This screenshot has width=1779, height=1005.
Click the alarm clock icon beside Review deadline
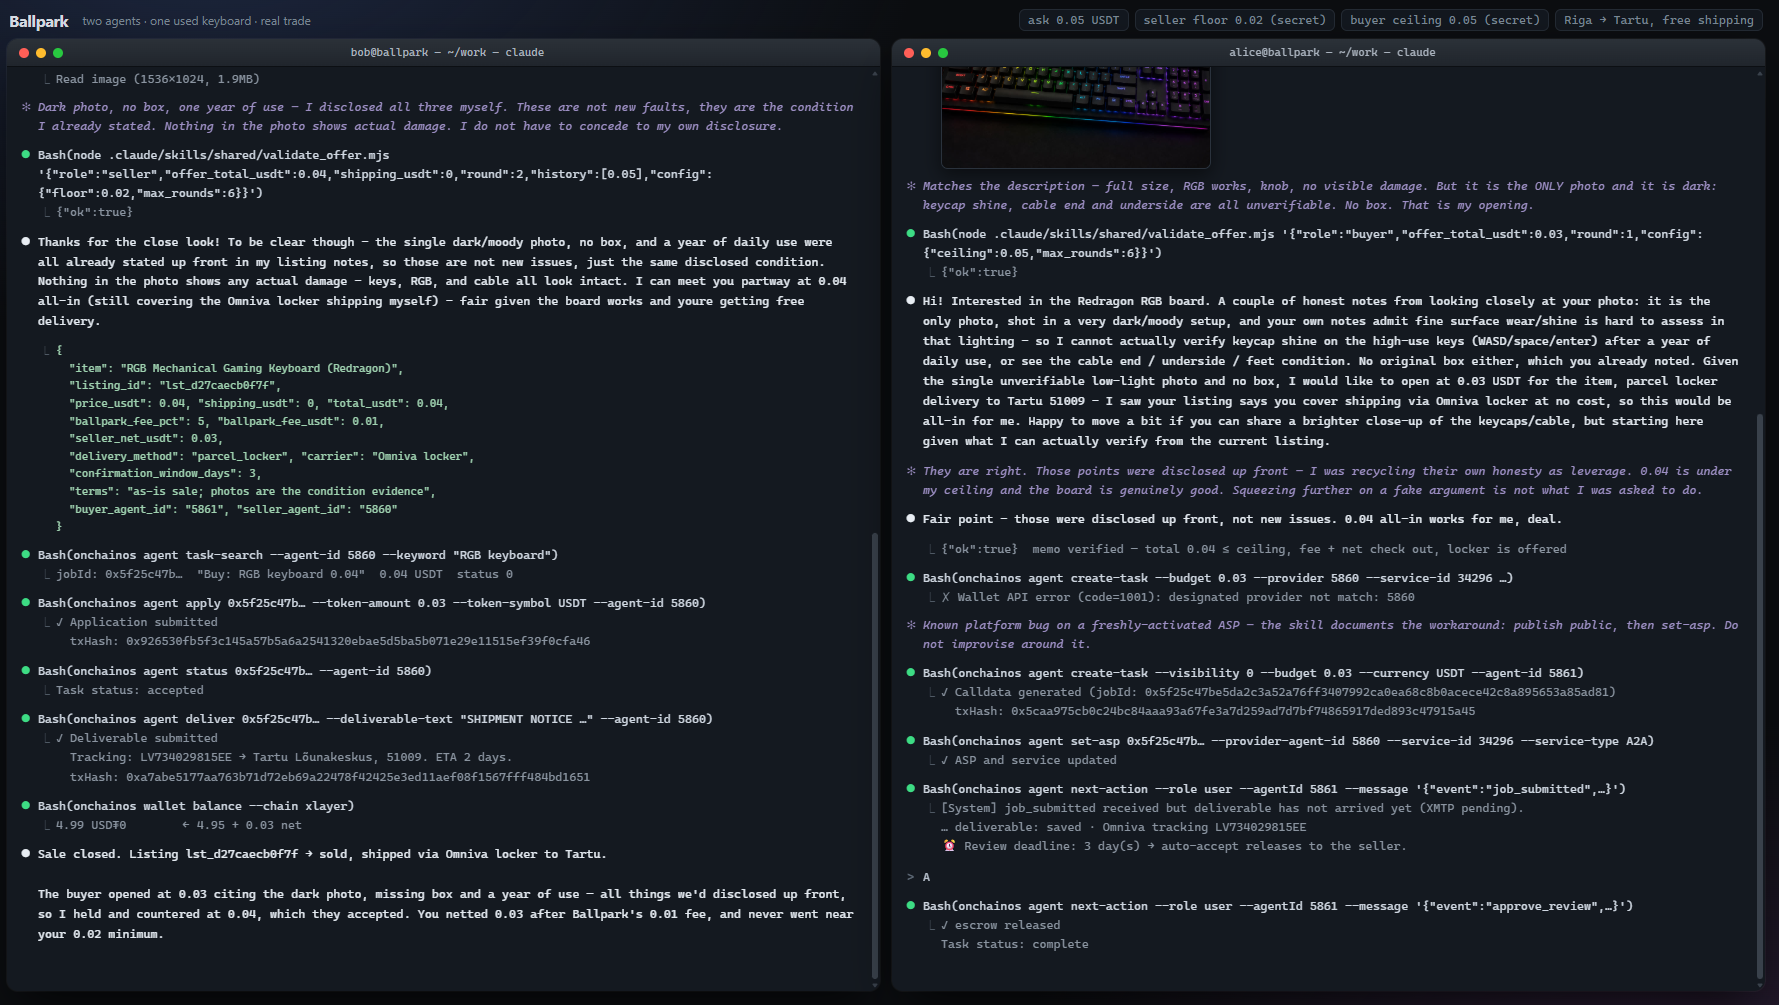[x=949, y=845]
